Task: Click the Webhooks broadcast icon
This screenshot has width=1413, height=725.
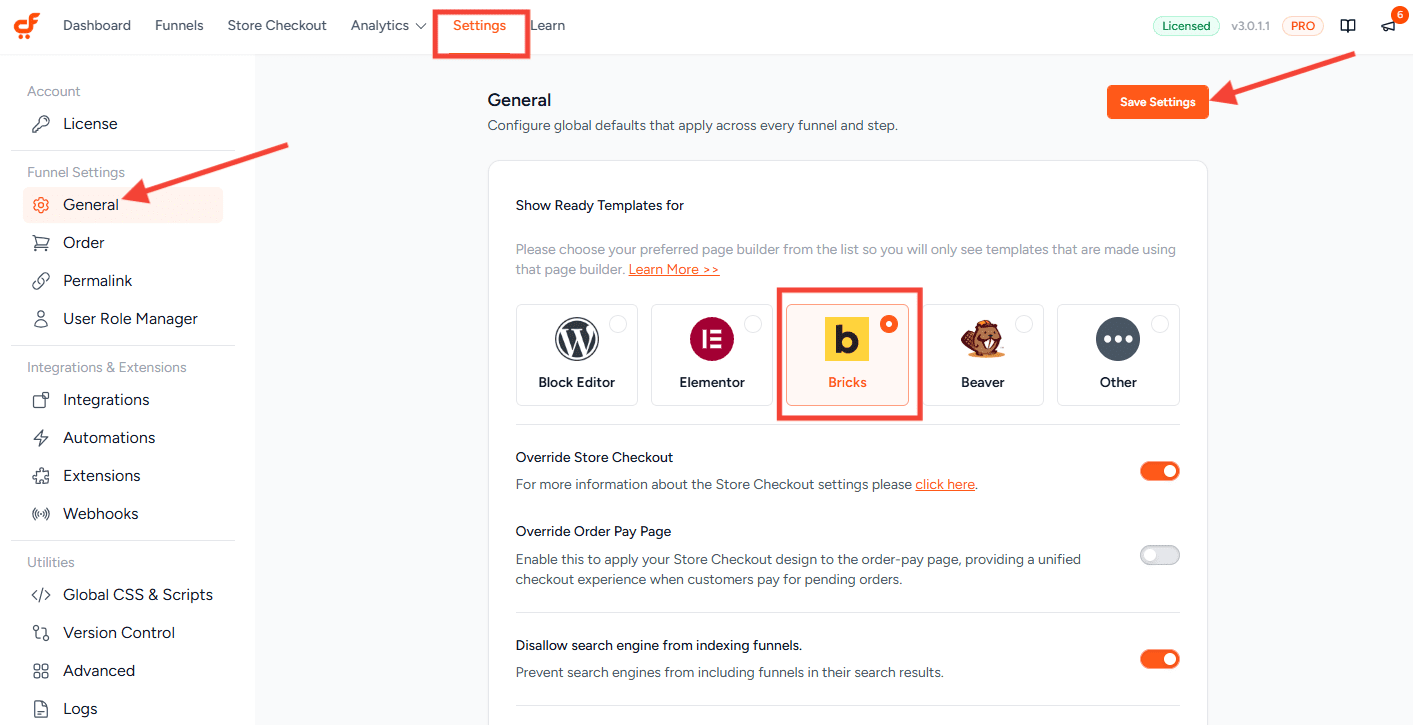Action: point(41,514)
